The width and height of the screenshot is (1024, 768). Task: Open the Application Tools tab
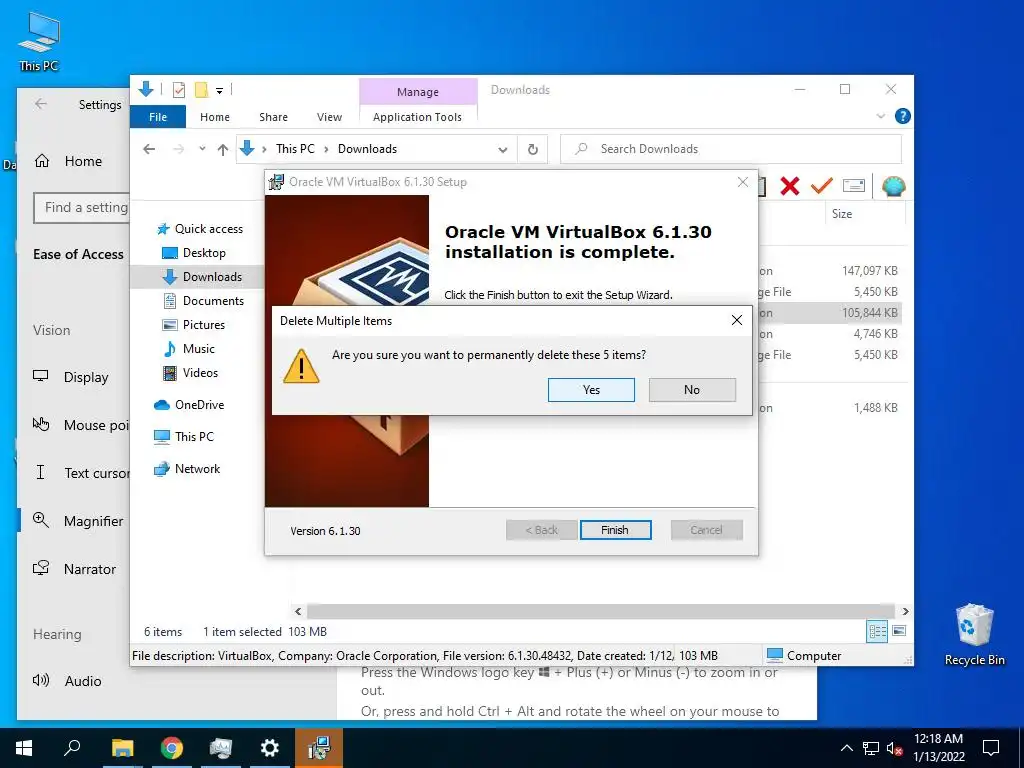(417, 117)
